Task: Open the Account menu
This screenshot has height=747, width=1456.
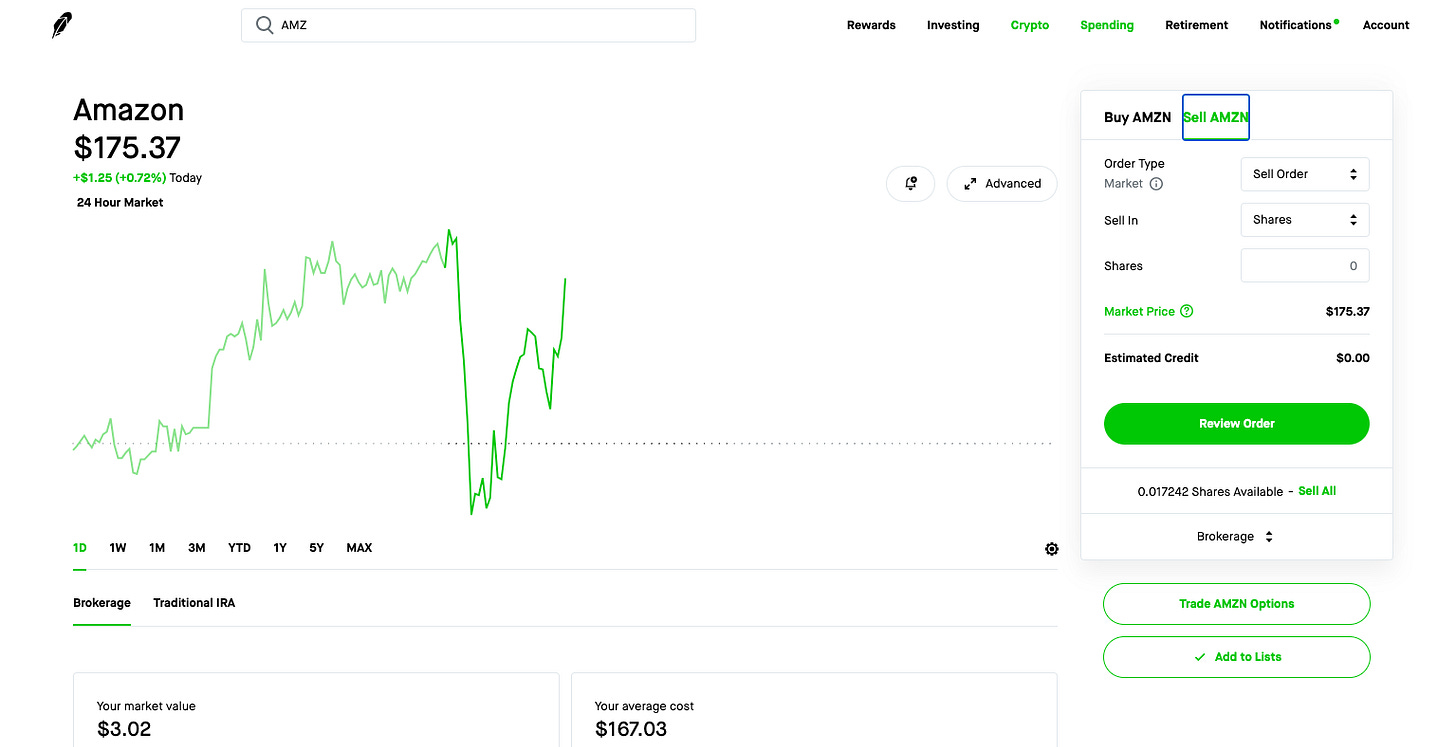Action: click(x=1386, y=25)
